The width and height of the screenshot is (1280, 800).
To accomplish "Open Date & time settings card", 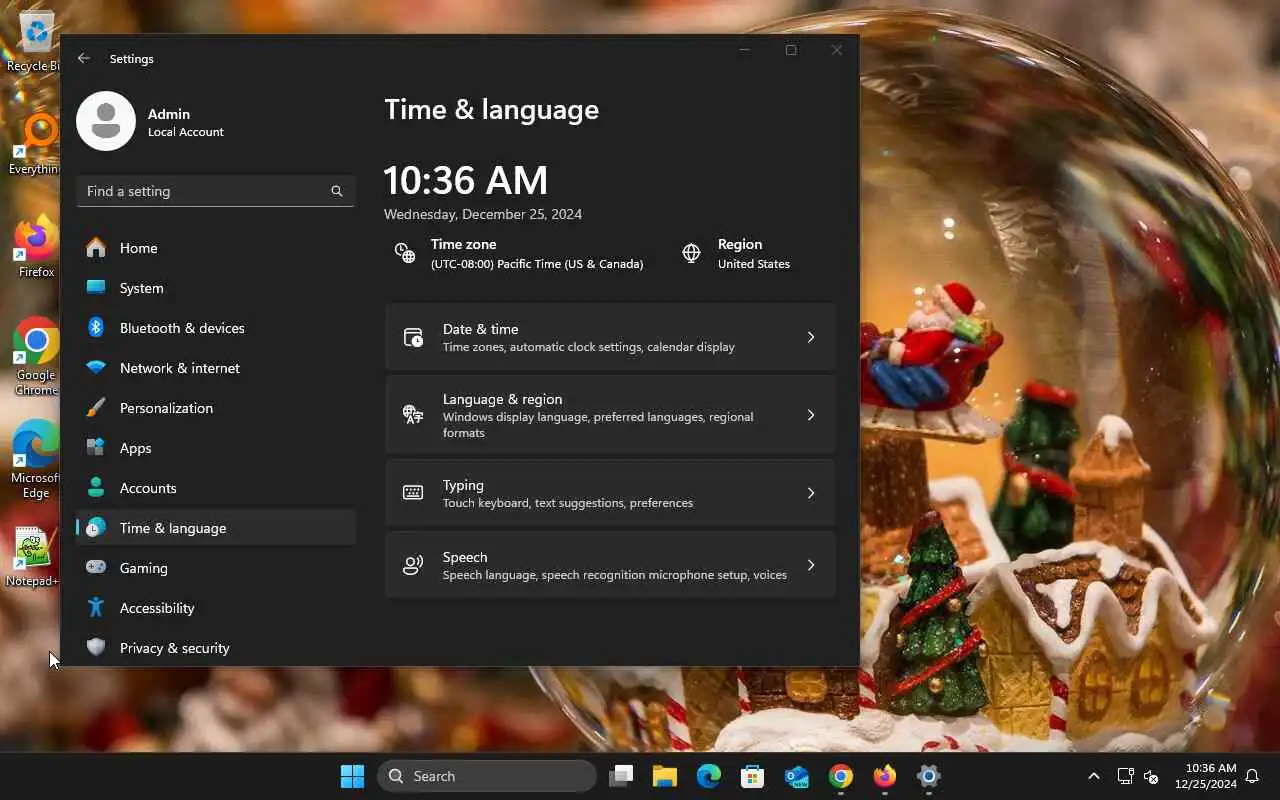I will coord(610,337).
